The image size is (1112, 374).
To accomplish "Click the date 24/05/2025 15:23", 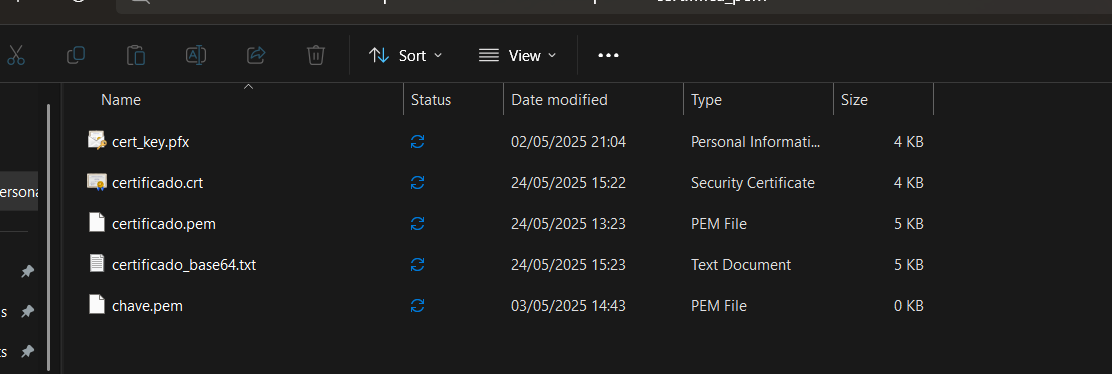I will (x=569, y=265).
